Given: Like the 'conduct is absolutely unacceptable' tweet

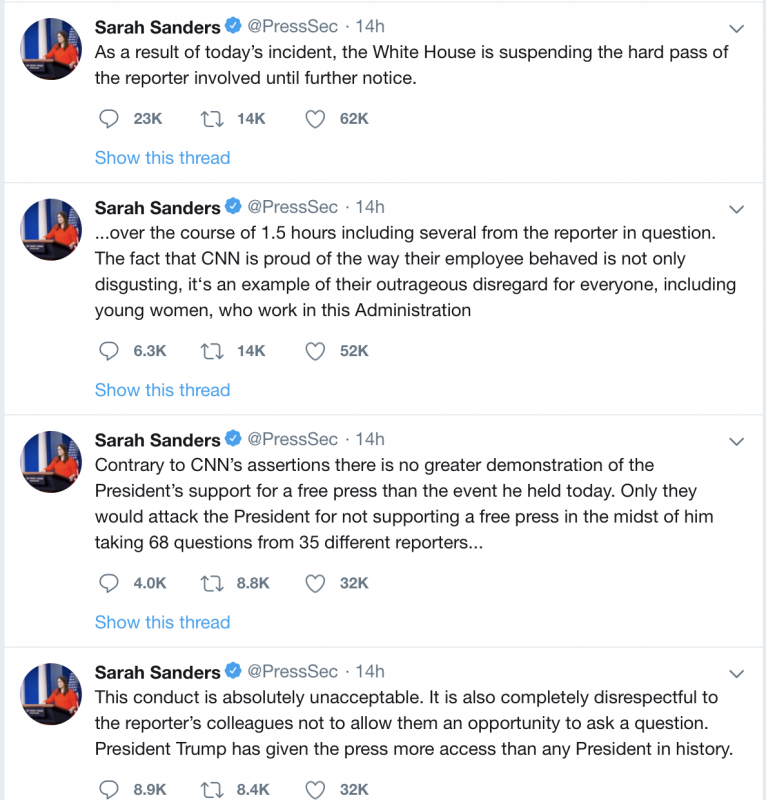Looking at the screenshot, I should [315, 790].
